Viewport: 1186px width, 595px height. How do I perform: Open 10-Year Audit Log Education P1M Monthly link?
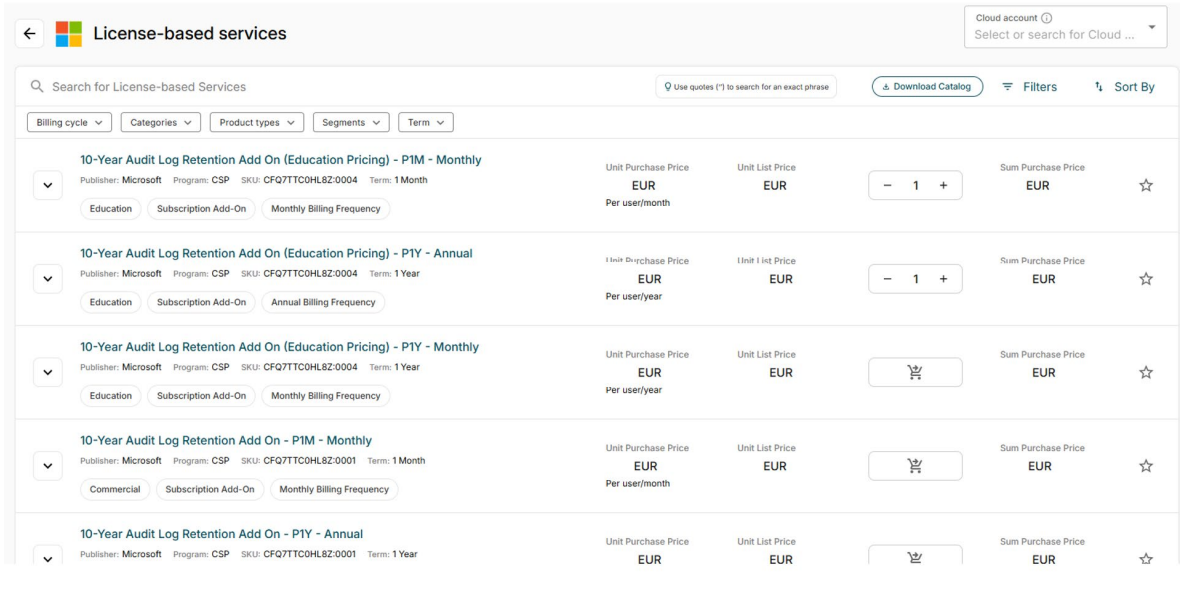pos(281,160)
